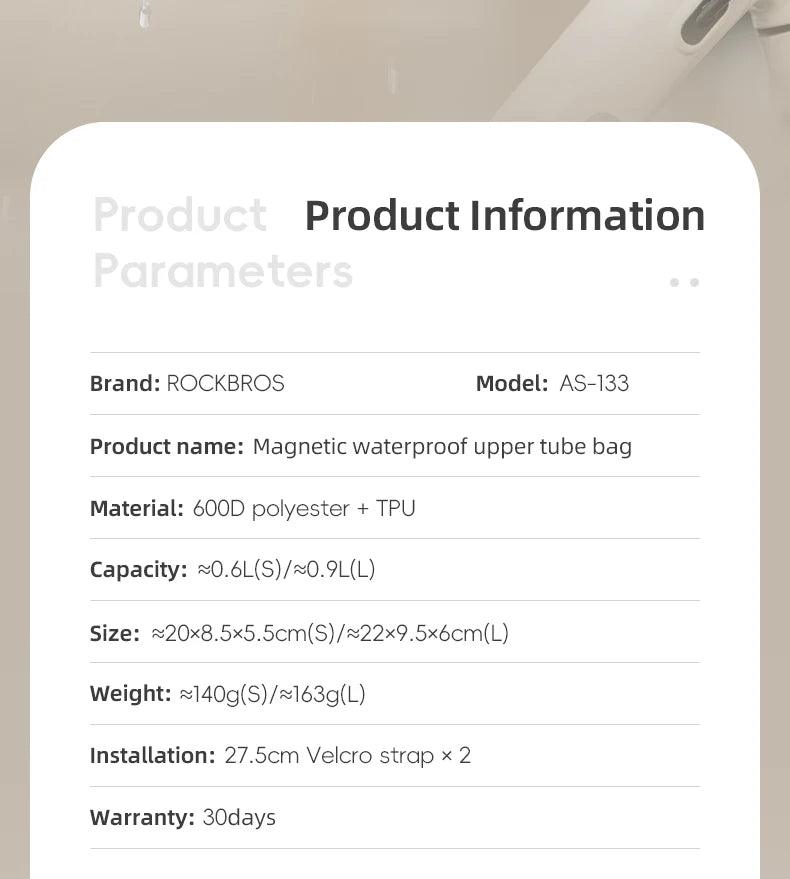Screen dimensions: 790x879
Task: Select the Product name label
Action: pyautogui.click(x=167, y=447)
